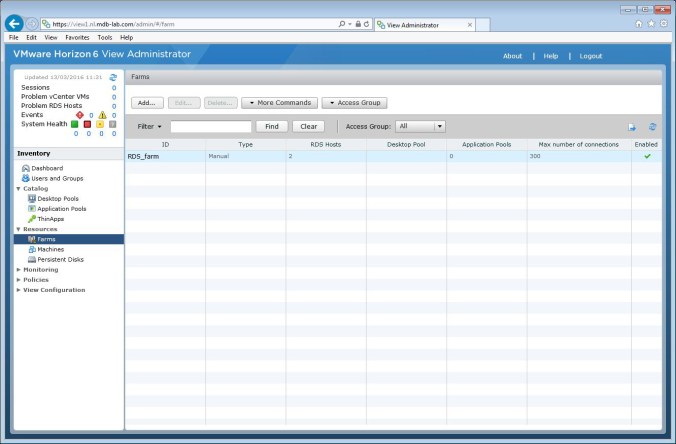
Task: Click the green Enabled checkmark for RDS_farm
Action: click(x=647, y=156)
